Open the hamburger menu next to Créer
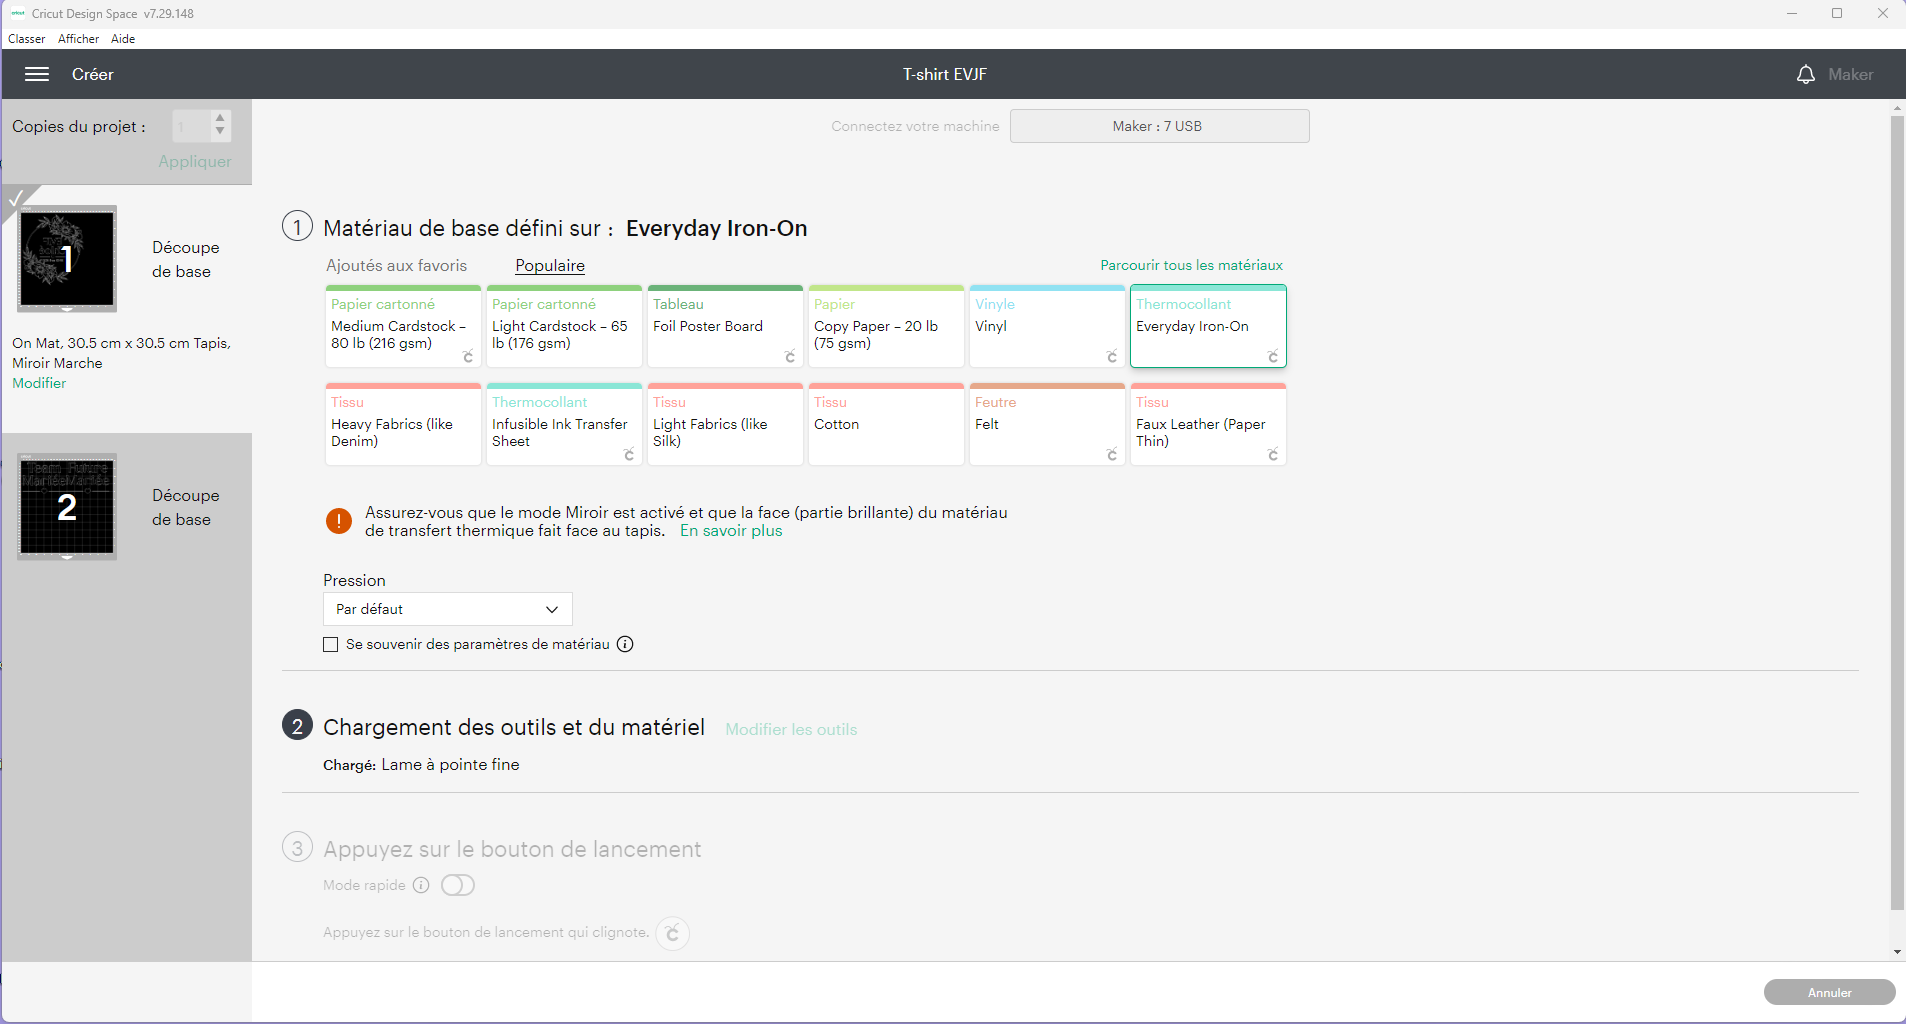 coord(37,74)
